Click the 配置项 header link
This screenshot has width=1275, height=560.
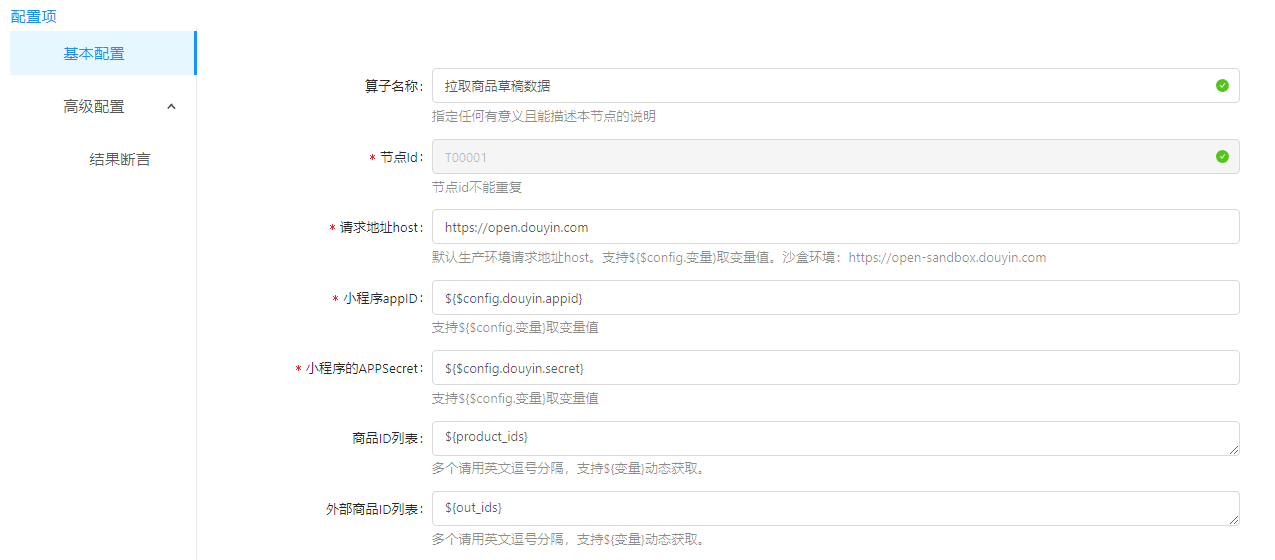[33, 16]
